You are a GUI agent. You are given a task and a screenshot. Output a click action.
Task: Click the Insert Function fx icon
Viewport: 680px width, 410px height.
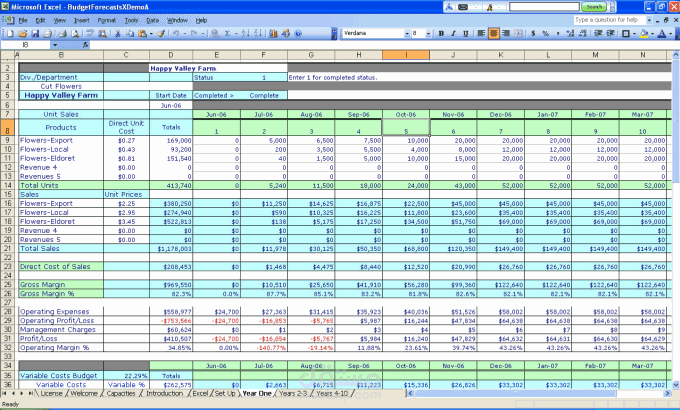pos(85,45)
